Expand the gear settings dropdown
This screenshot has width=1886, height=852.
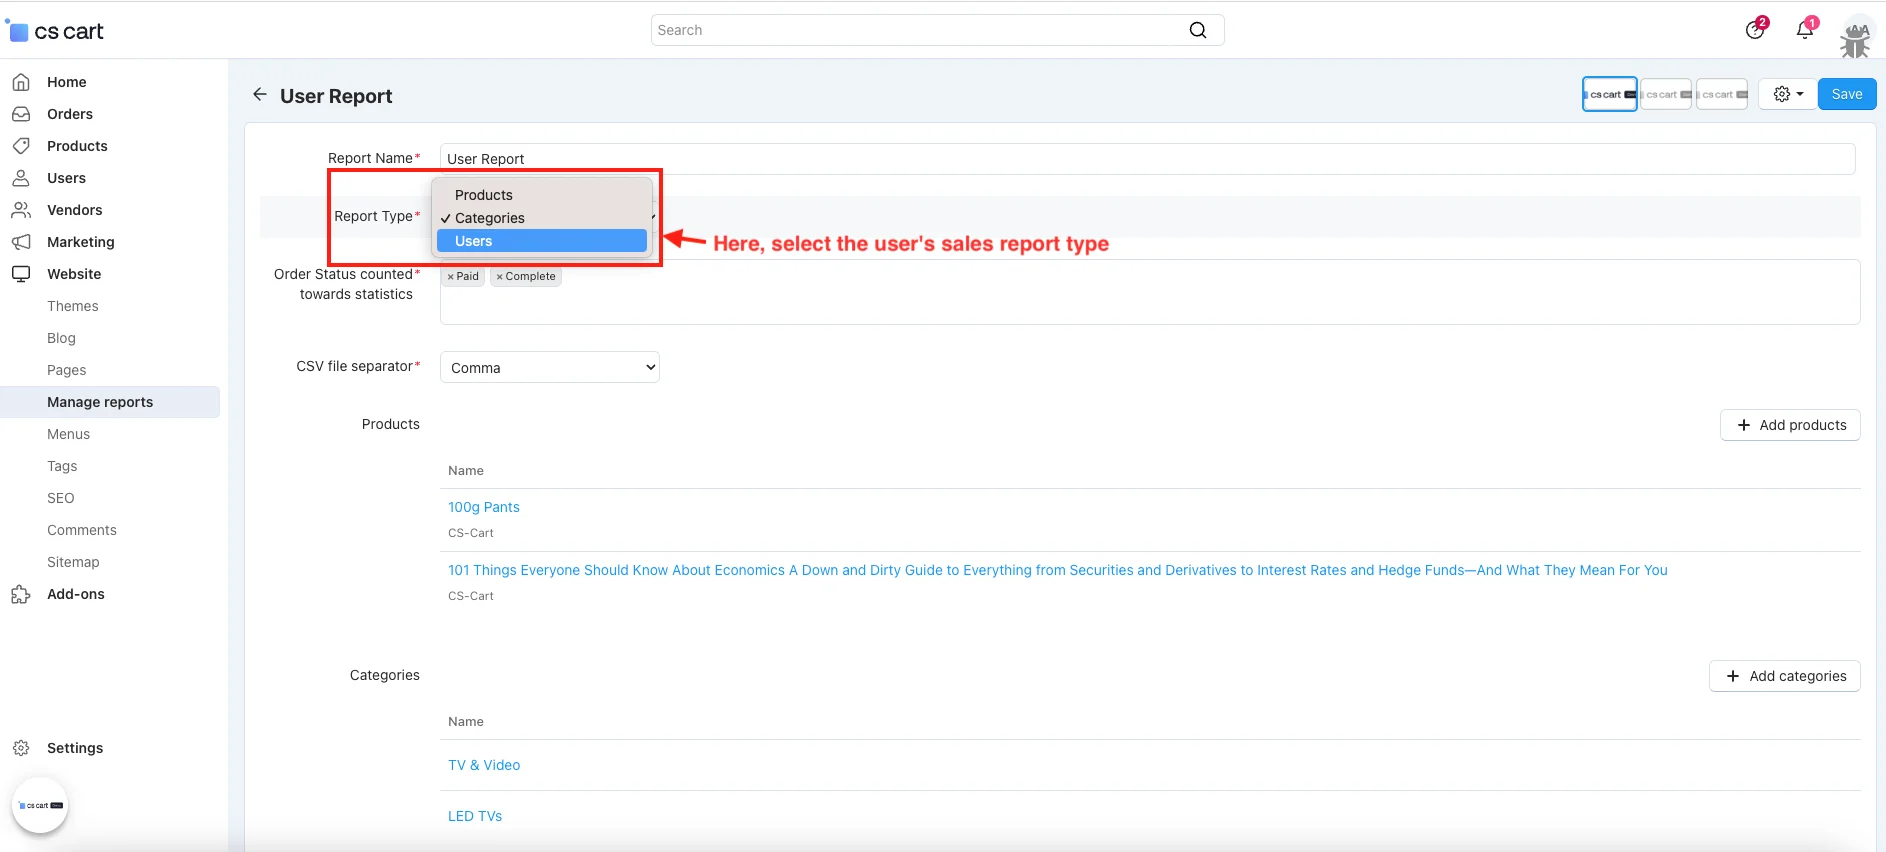[x=1788, y=94]
